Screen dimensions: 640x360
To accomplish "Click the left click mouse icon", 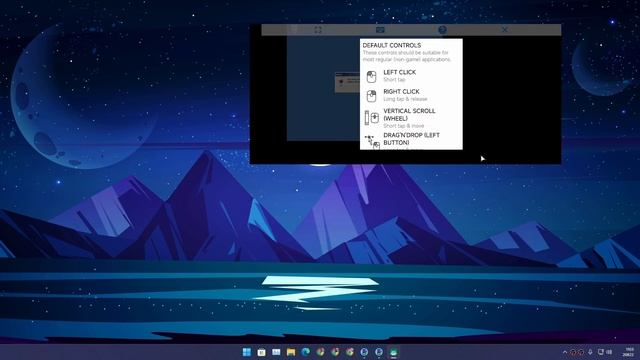I will pos(371,76).
